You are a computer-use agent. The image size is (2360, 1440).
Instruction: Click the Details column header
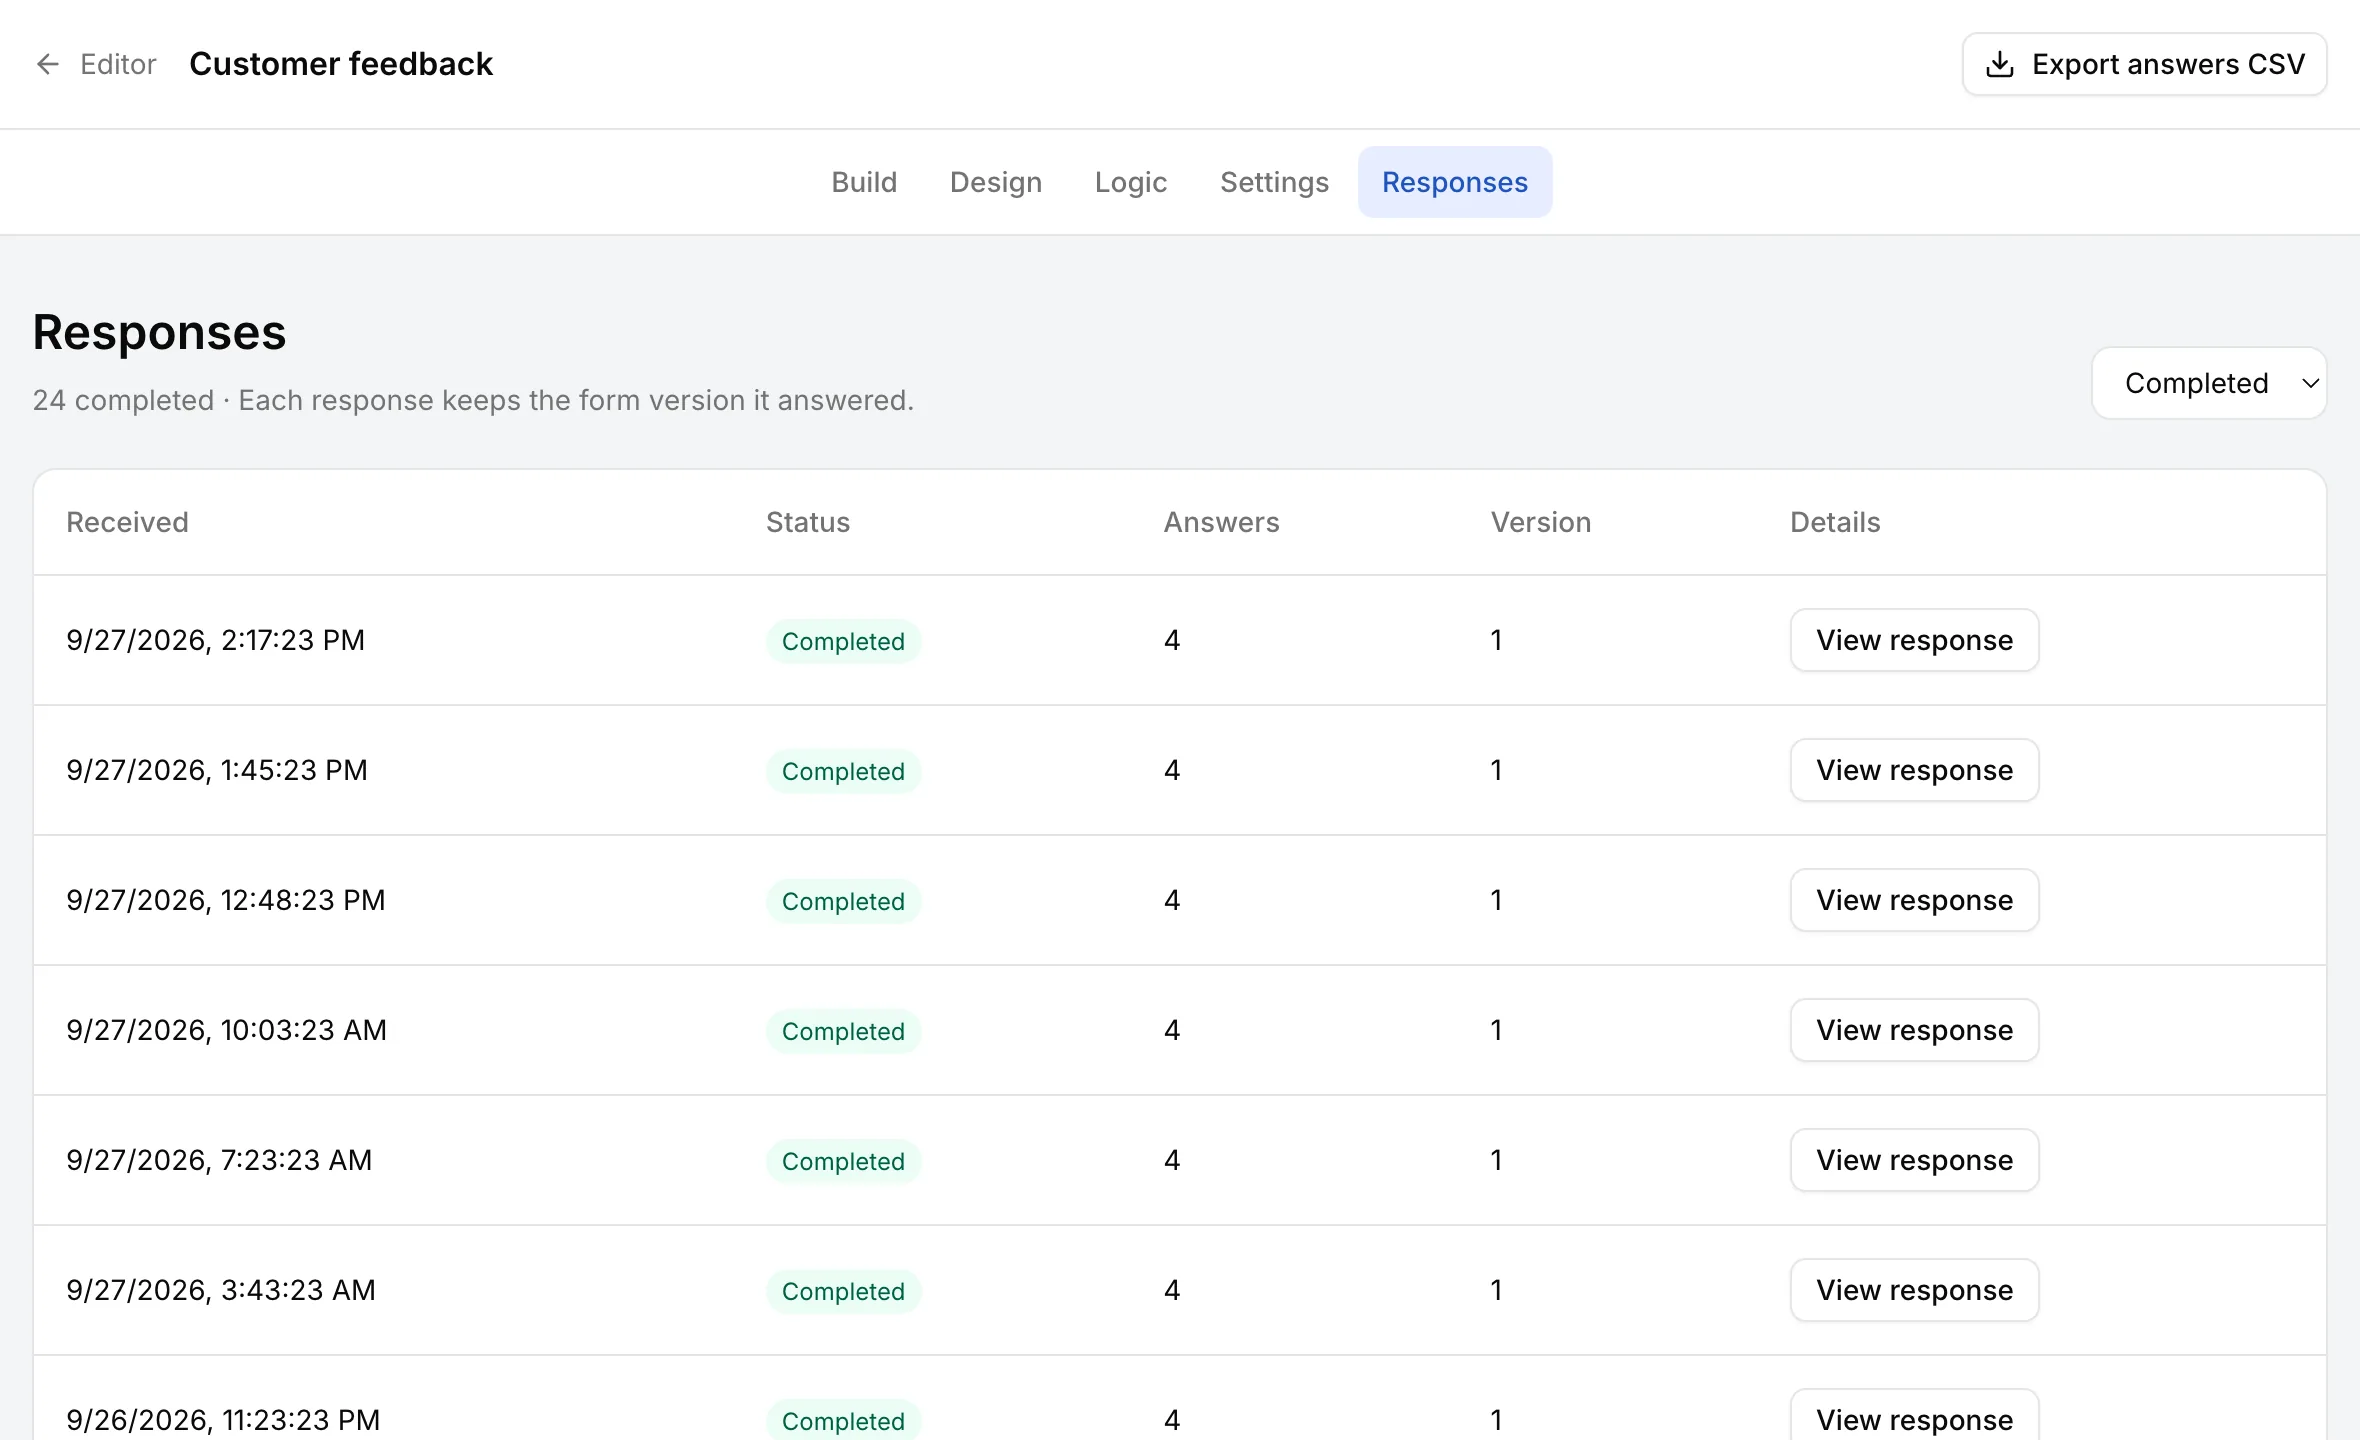[x=1835, y=522]
